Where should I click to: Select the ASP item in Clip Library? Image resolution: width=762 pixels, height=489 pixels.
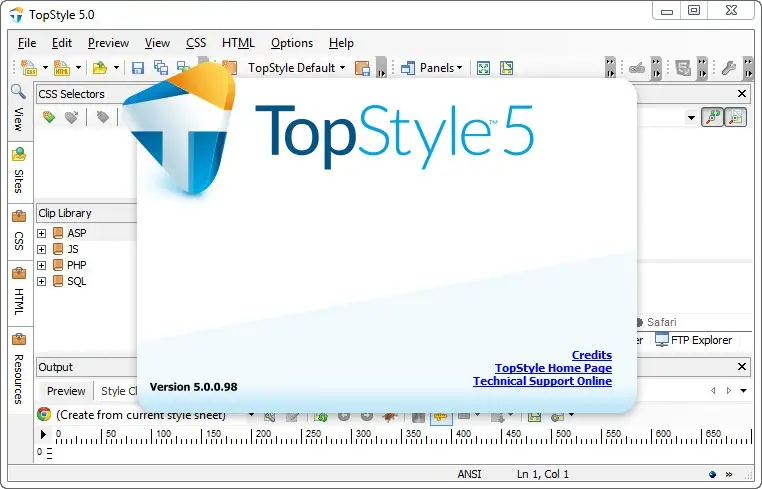pyautogui.click(x=77, y=233)
